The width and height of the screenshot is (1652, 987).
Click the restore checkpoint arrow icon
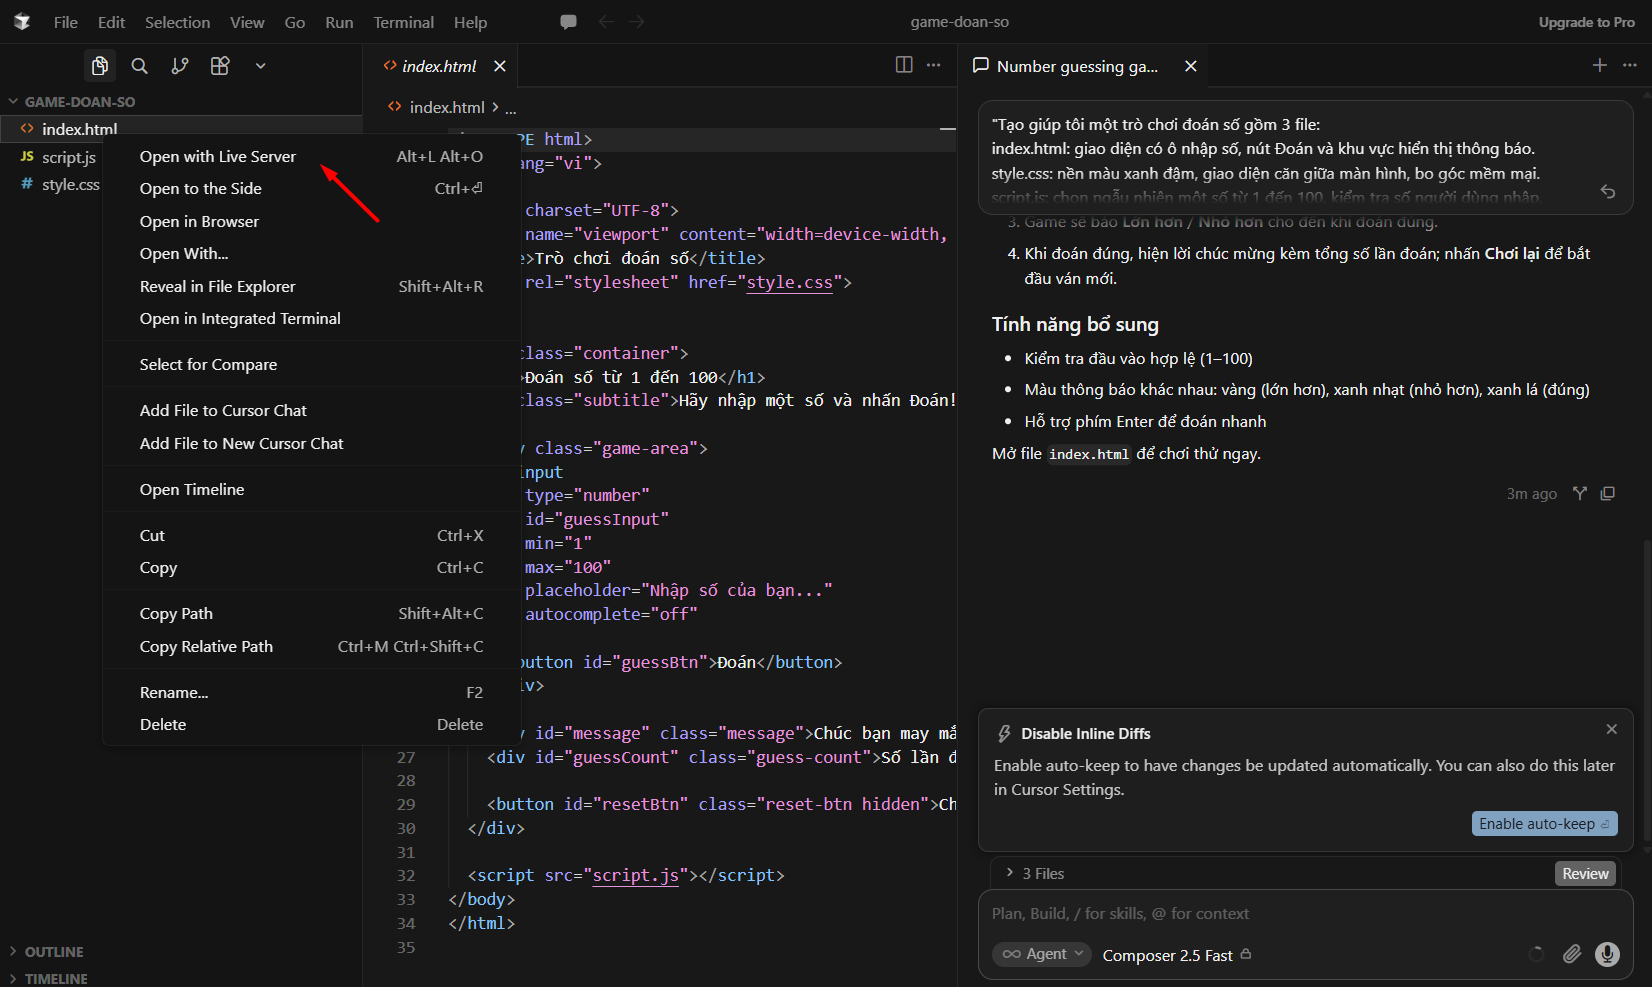coord(1608,191)
